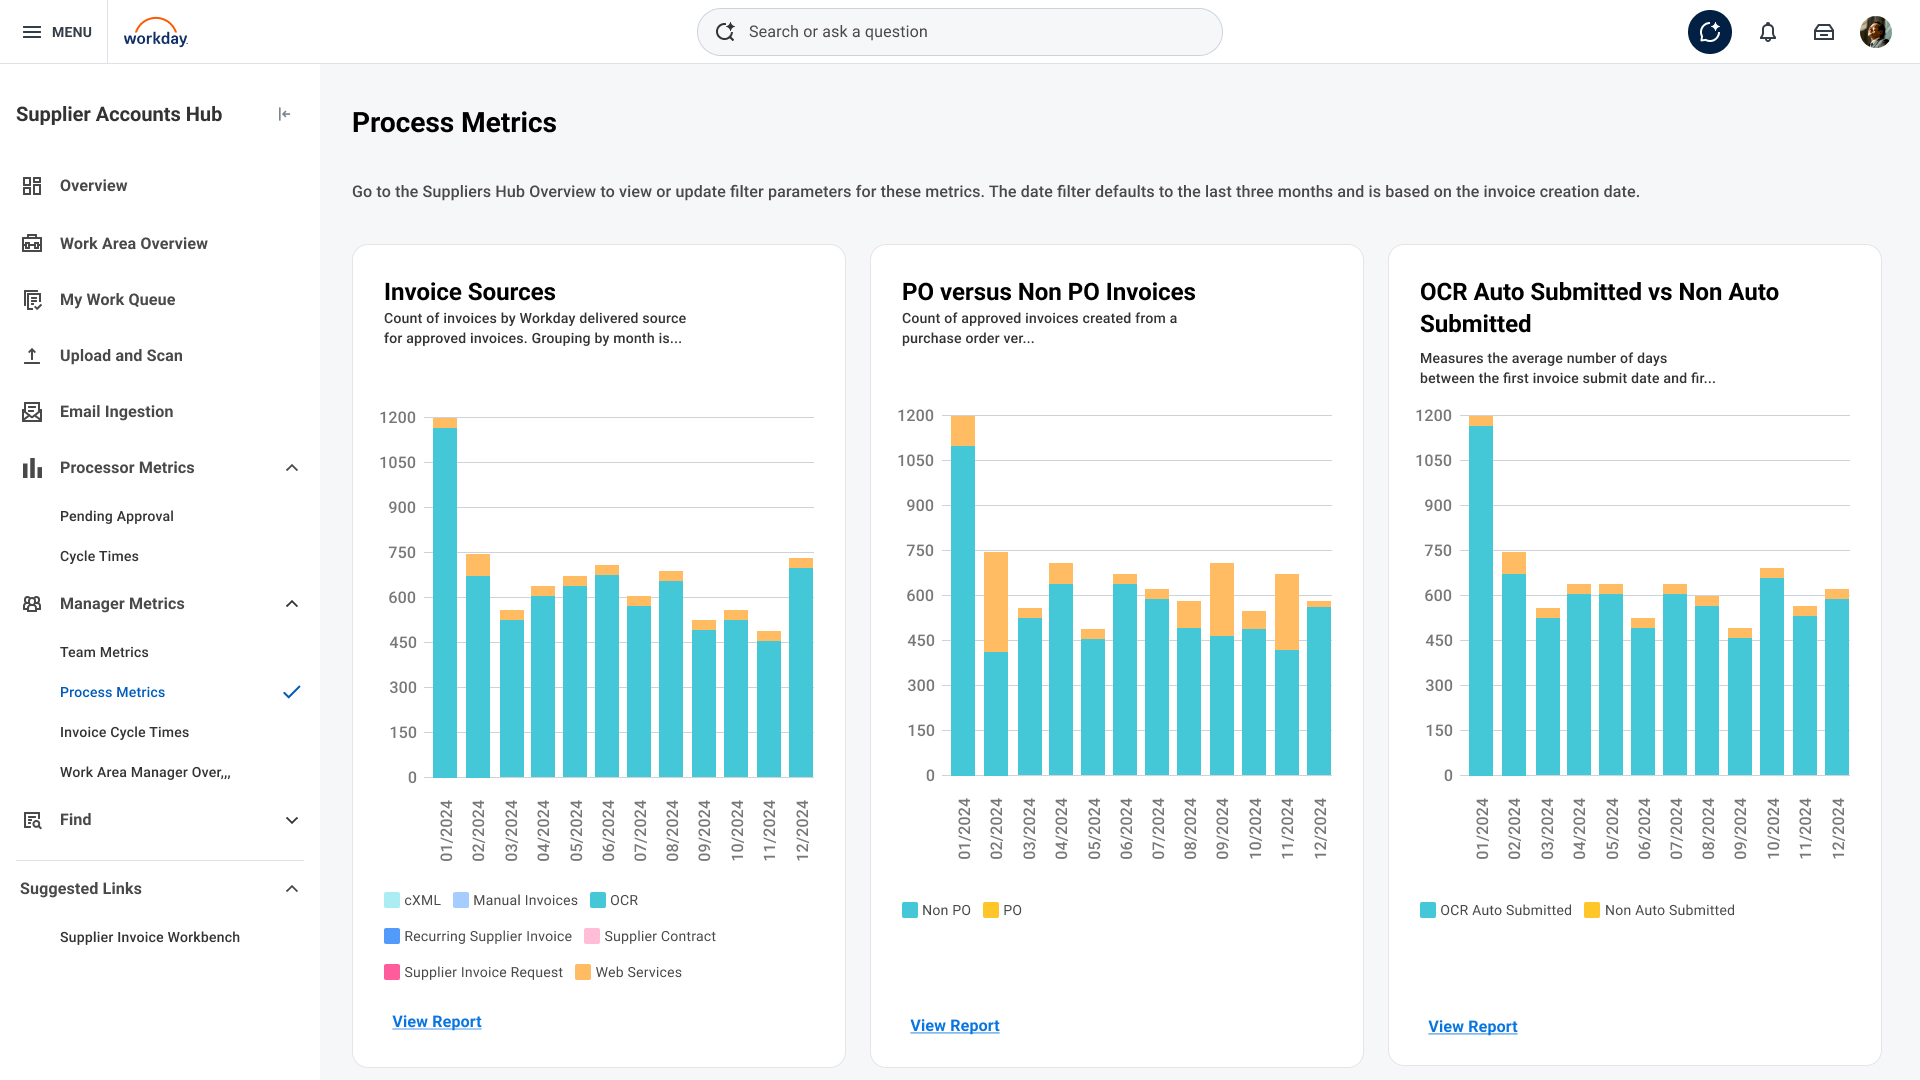Click the Email Ingestion envelope icon

(32, 412)
